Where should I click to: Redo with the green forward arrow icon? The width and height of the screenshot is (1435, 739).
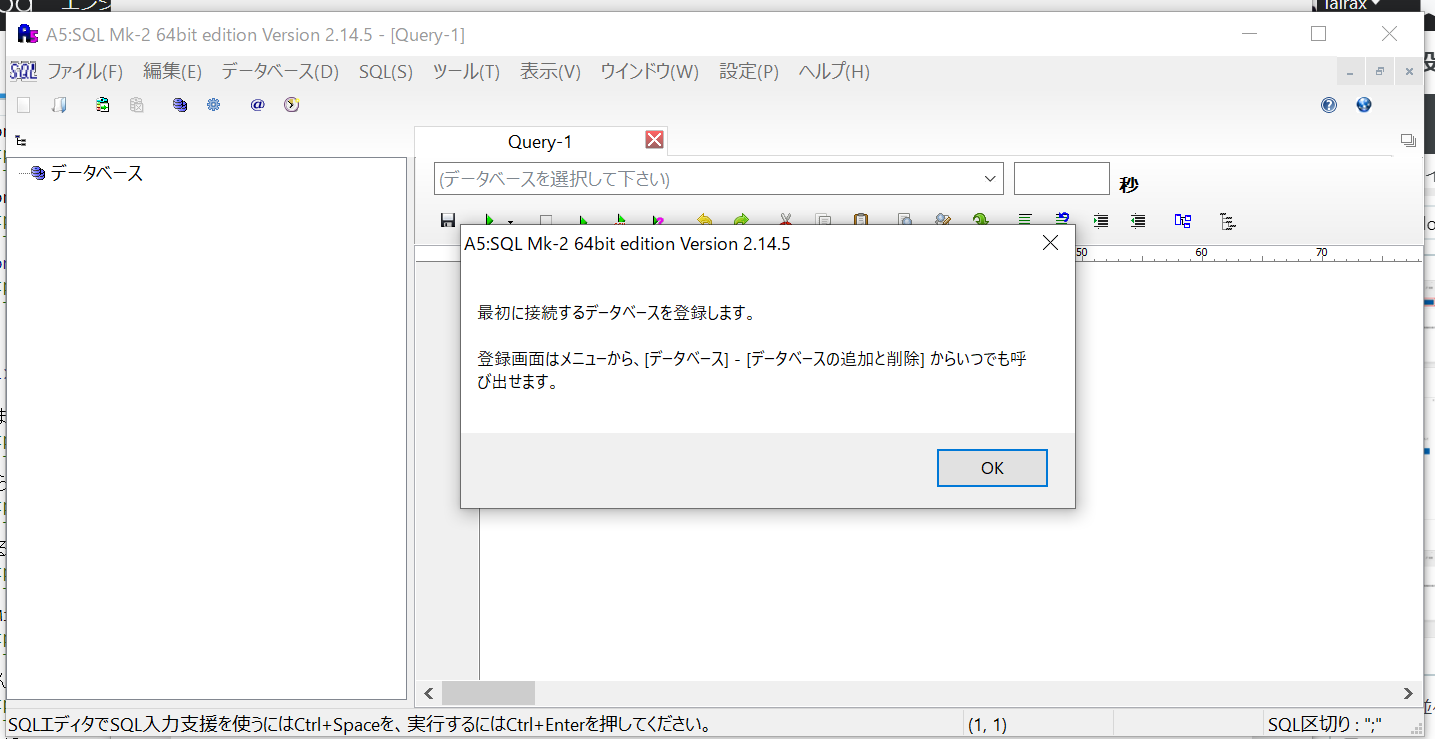coord(741,220)
